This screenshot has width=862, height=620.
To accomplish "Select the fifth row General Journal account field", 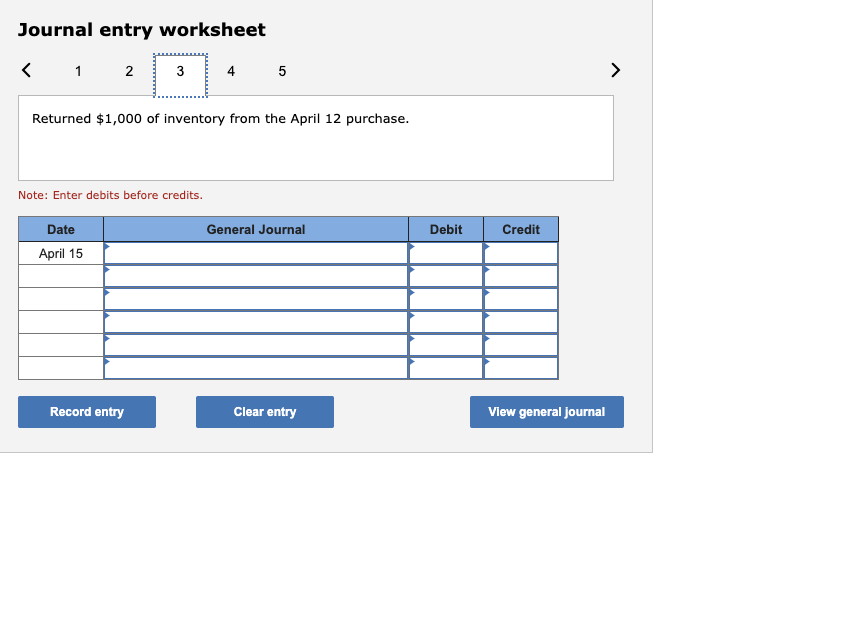I will coord(256,346).
